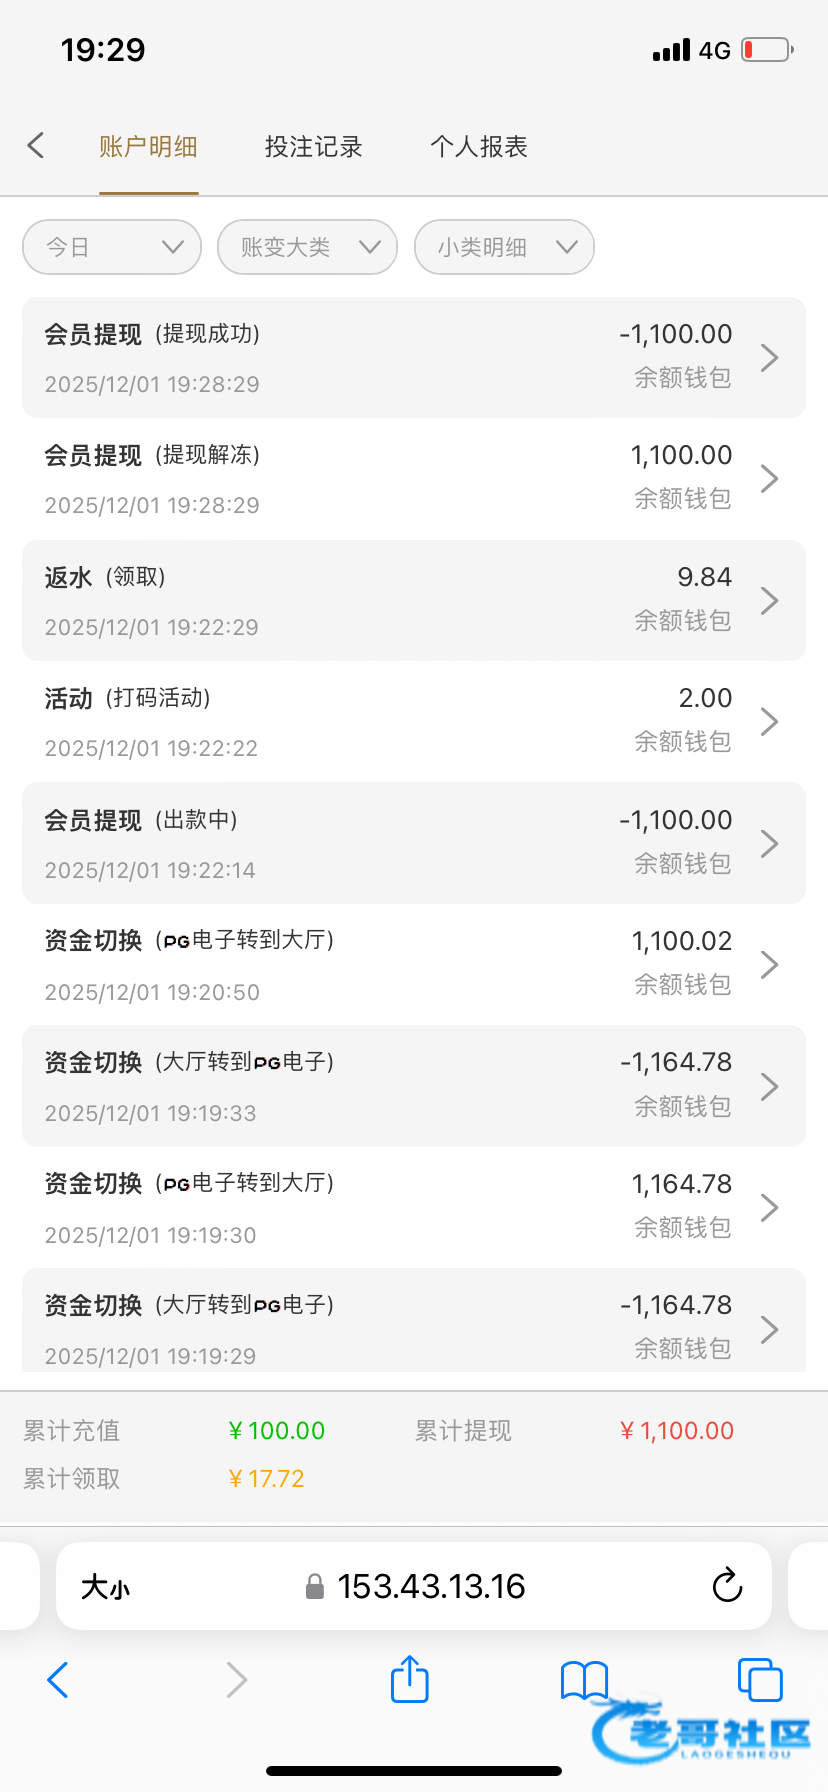Tap the 153.43.13.16 address field
Screen dimensions: 828x1792
[431, 1586]
